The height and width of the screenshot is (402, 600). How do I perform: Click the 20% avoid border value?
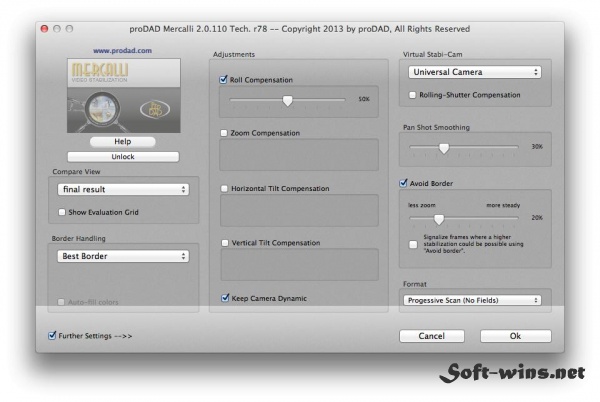point(537,218)
